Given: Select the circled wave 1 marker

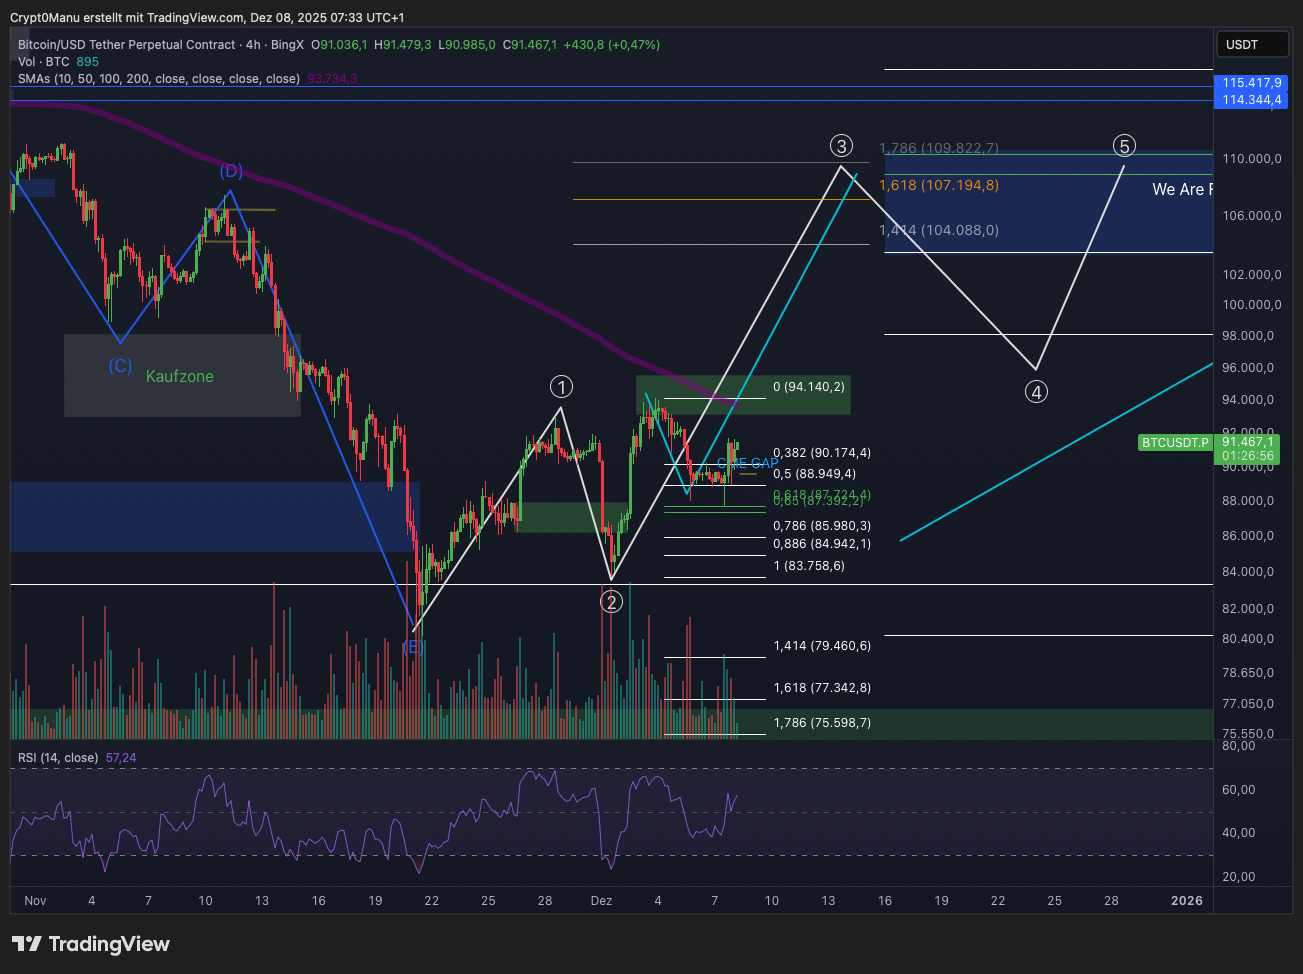Looking at the screenshot, I should [x=562, y=387].
